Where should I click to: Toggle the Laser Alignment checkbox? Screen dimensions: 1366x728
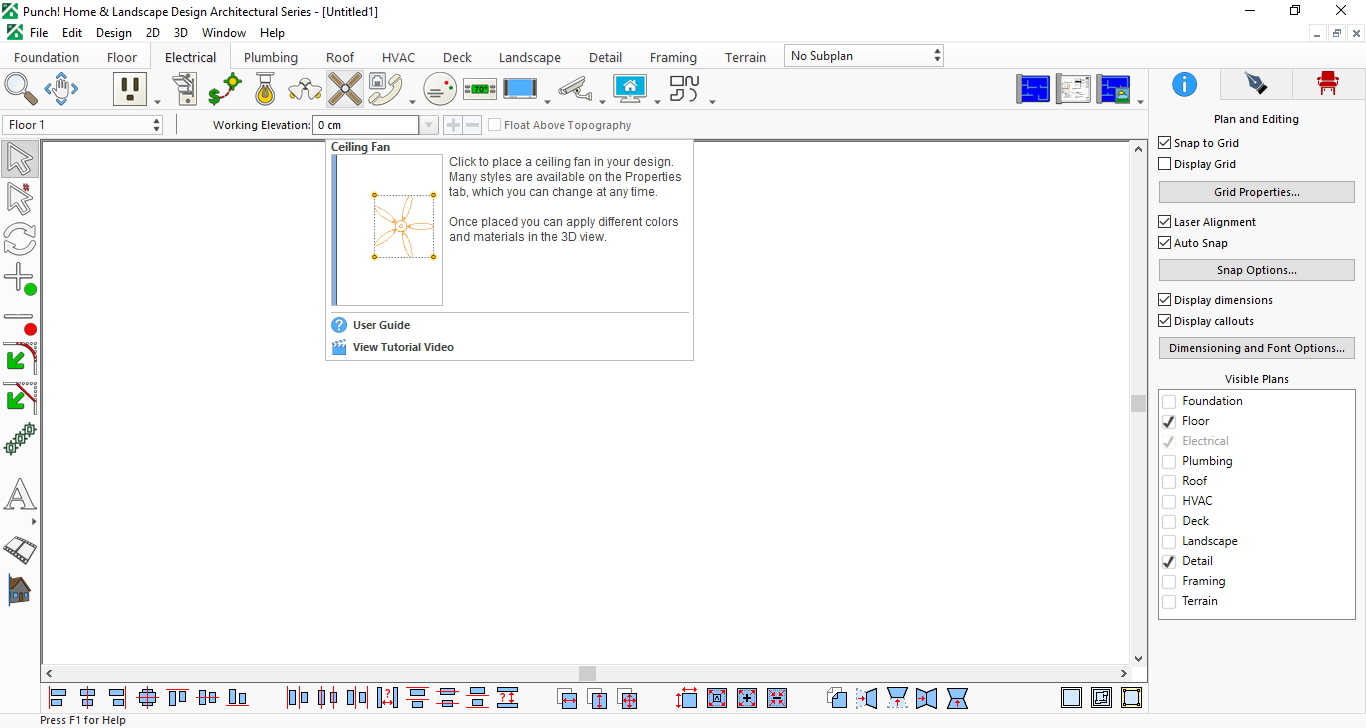click(x=1164, y=222)
